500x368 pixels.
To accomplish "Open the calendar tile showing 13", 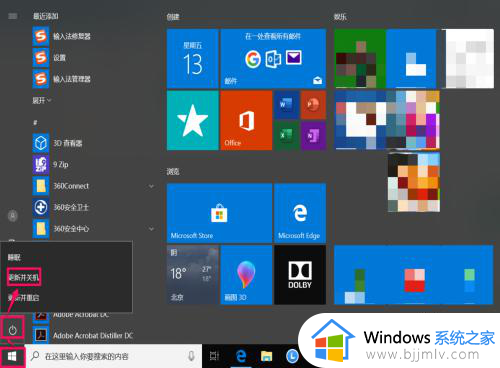I will 193,58.
